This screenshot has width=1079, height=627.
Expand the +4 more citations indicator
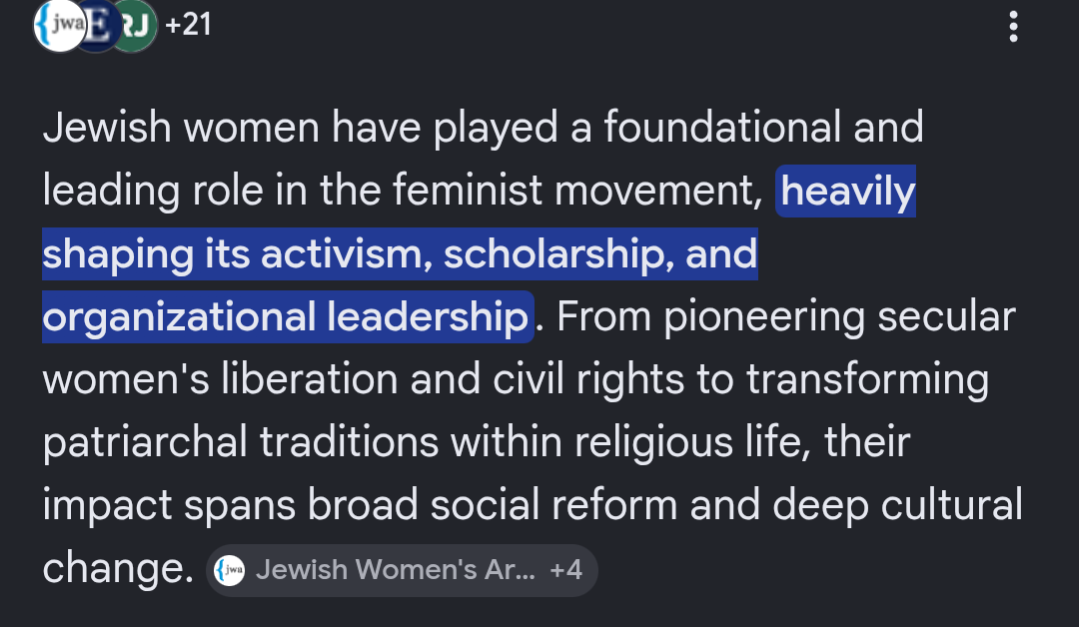[566, 570]
